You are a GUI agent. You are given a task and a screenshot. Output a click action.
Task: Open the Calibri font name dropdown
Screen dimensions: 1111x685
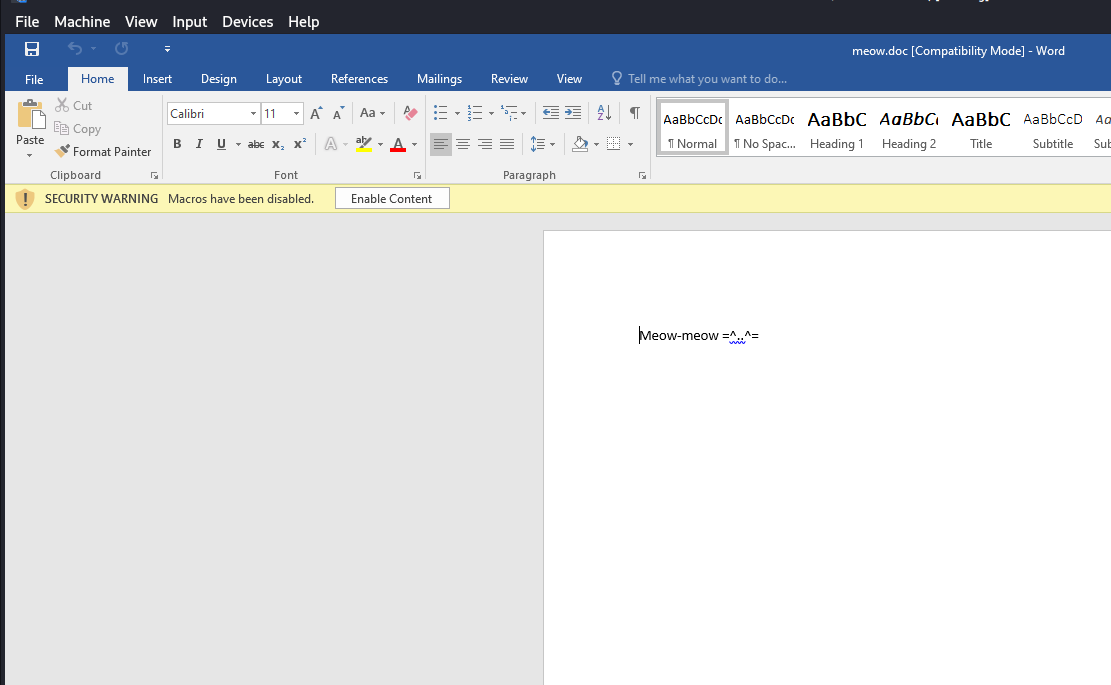(x=253, y=113)
